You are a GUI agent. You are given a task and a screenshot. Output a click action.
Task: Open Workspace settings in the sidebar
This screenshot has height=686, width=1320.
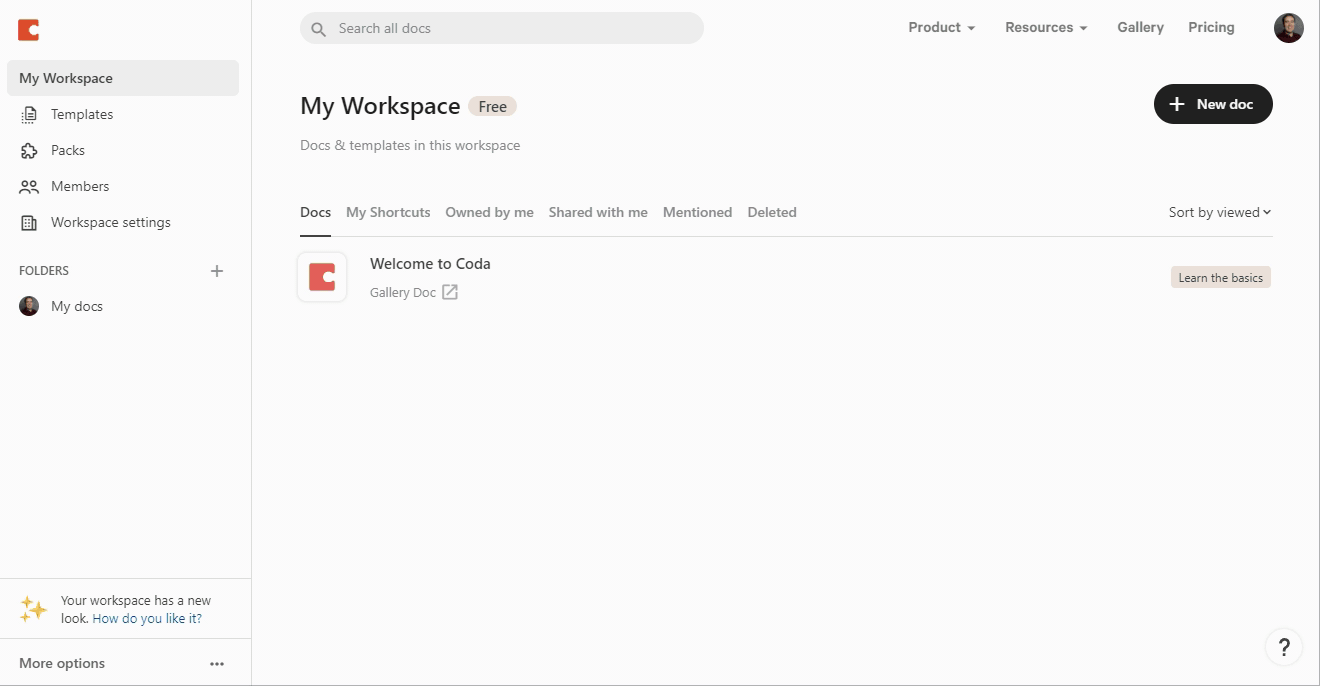coord(123,222)
